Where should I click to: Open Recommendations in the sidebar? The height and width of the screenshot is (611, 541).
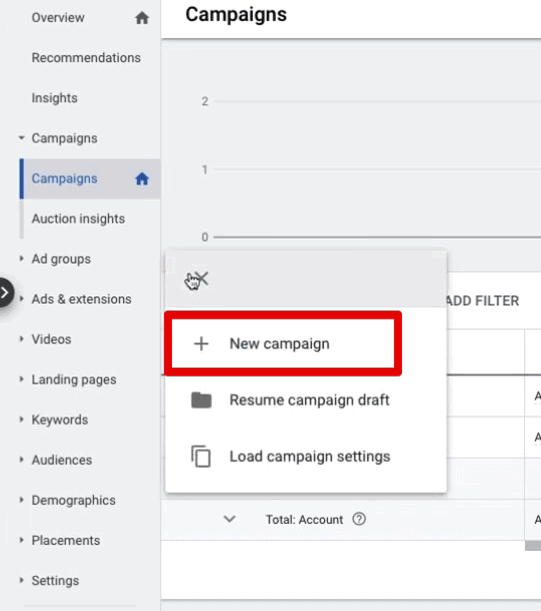[x=86, y=58]
